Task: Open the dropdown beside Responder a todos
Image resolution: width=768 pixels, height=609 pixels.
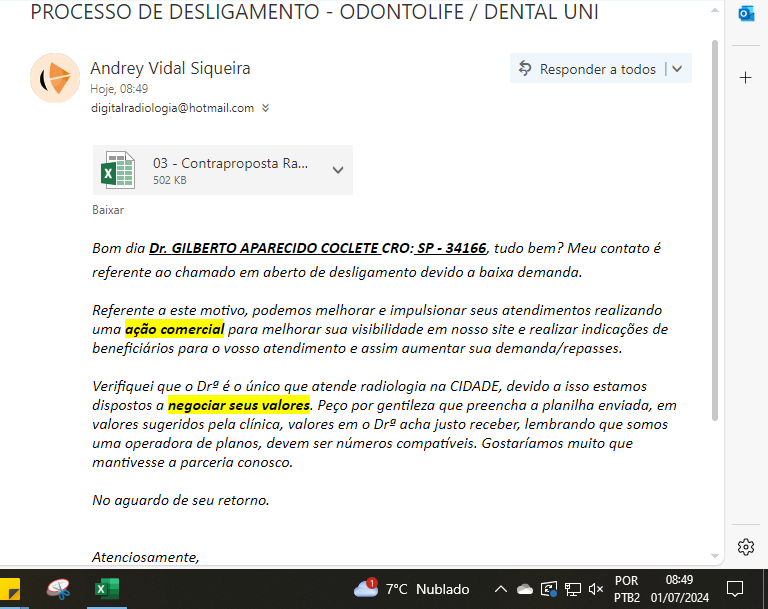Action: (677, 69)
